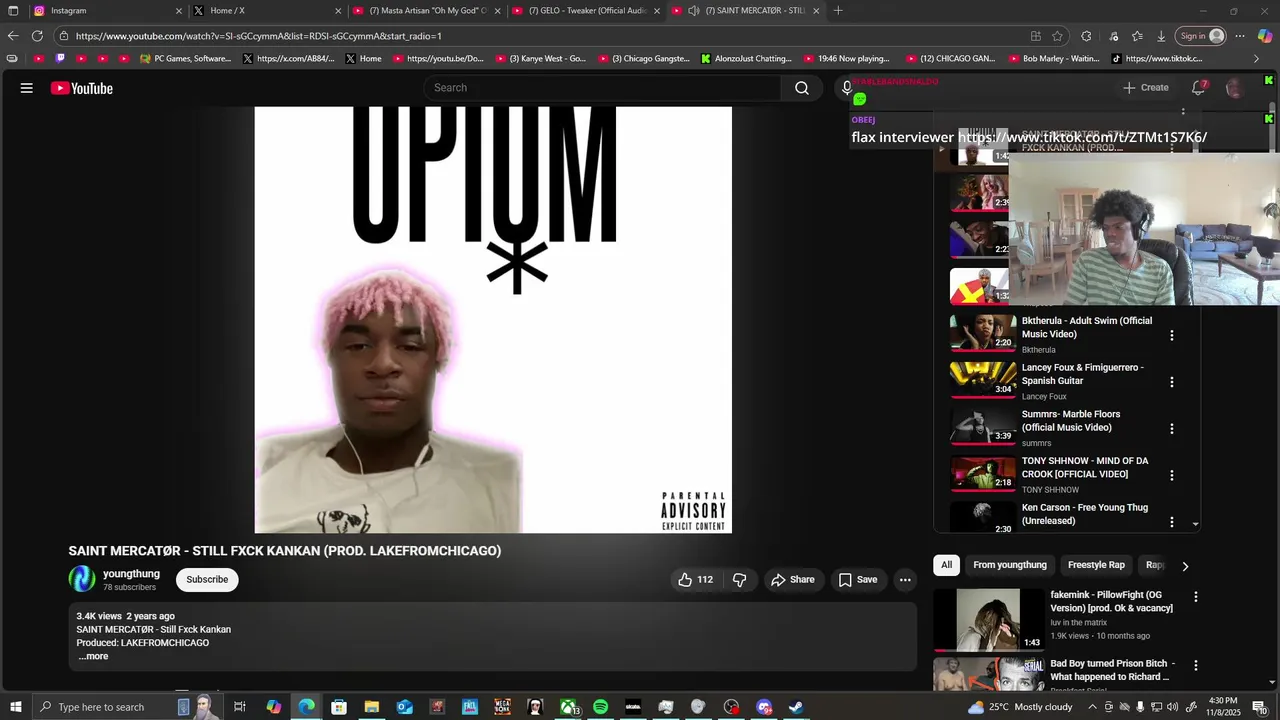Play Bktherula - Adult Swim from playlist
The image size is (1280, 720).
point(1086,327)
